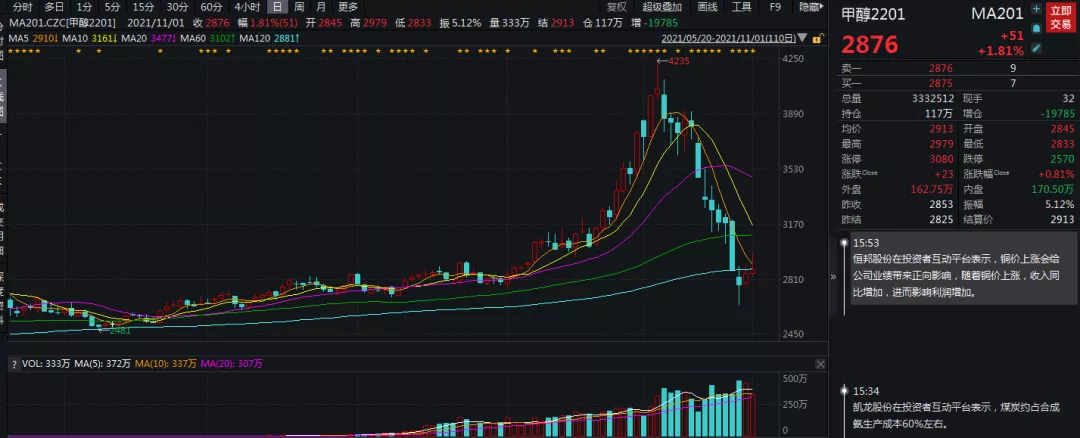This screenshot has width=1080, height=438.
Task: Click the VOL: 333万 indicator label
Action: [x=45, y=364]
